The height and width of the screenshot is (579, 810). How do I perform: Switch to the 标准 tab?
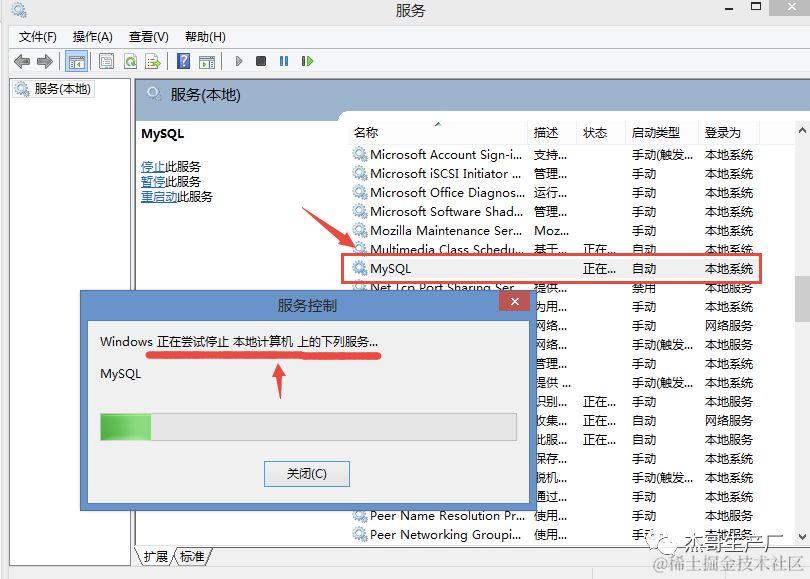click(x=192, y=556)
